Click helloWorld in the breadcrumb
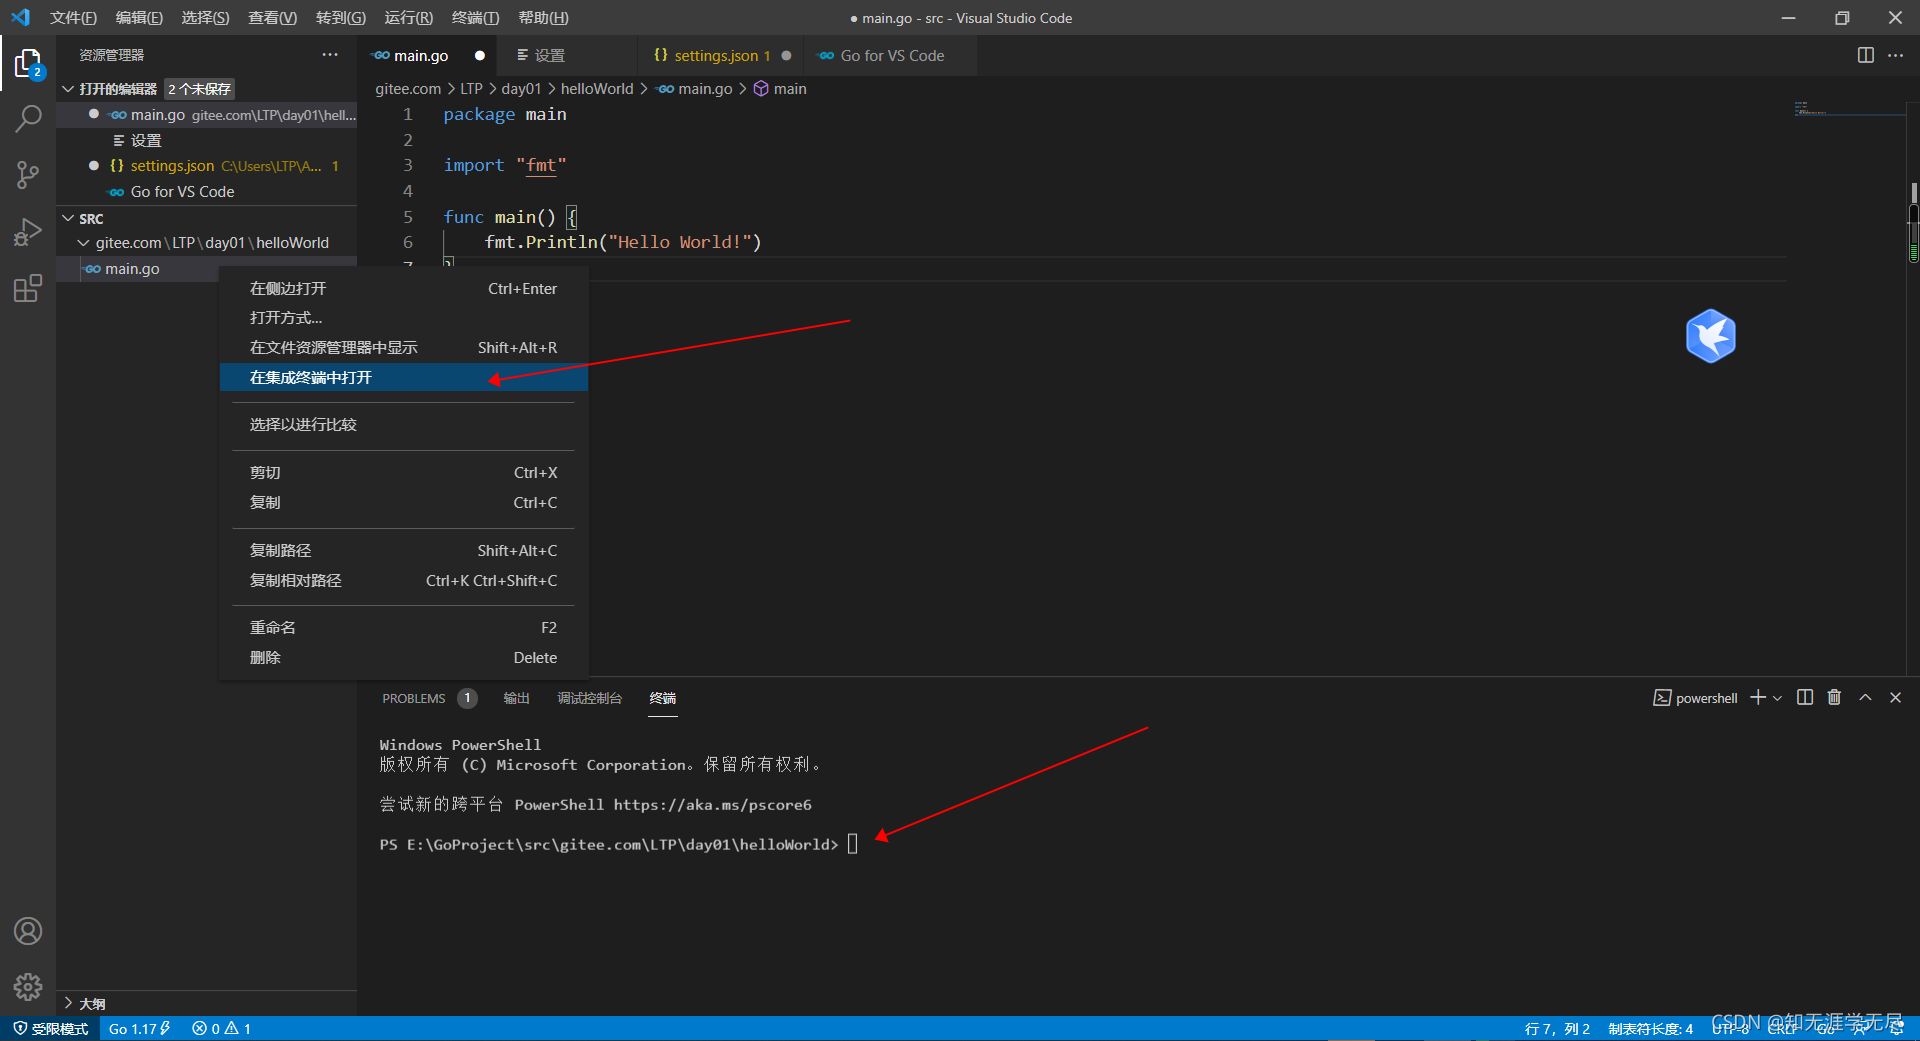The image size is (1920, 1041). tap(597, 89)
